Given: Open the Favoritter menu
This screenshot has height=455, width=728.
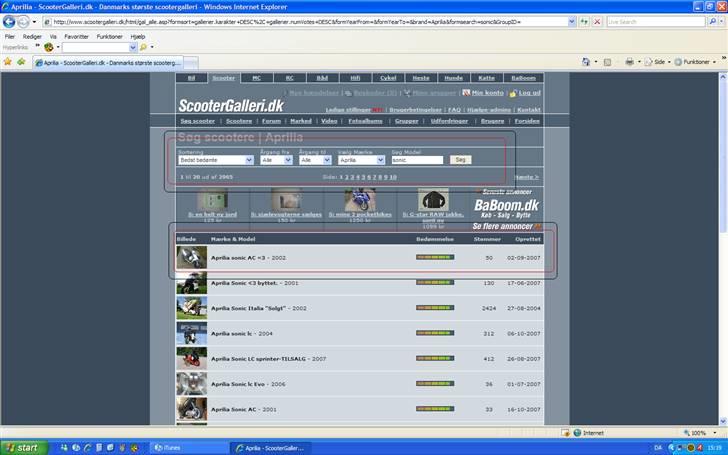Looking at the screenshot, I should 76,36.
